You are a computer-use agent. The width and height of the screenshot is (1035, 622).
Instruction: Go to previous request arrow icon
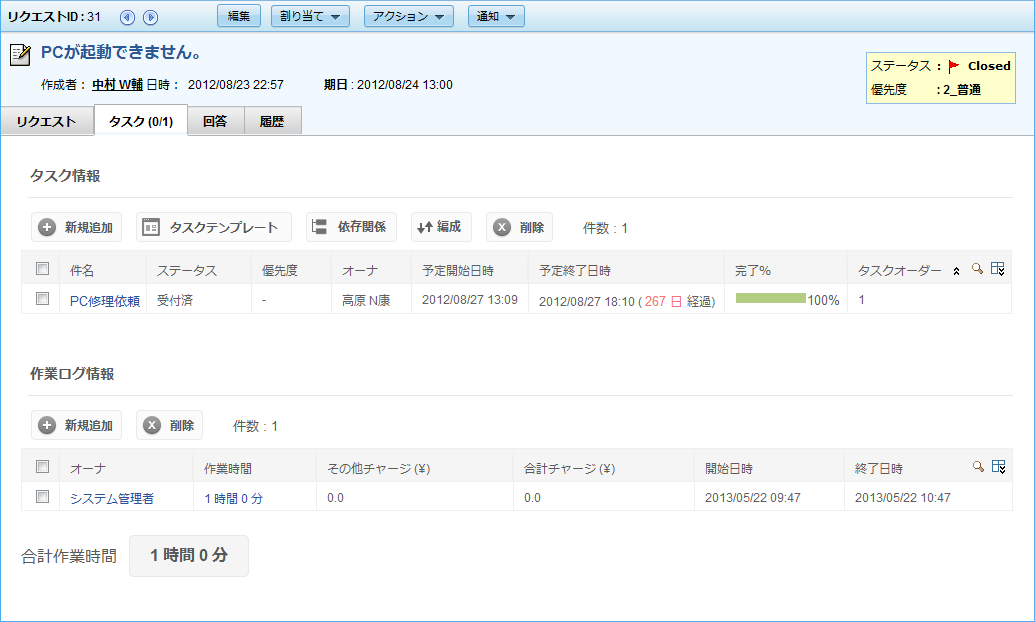click(x=127, y=17)
